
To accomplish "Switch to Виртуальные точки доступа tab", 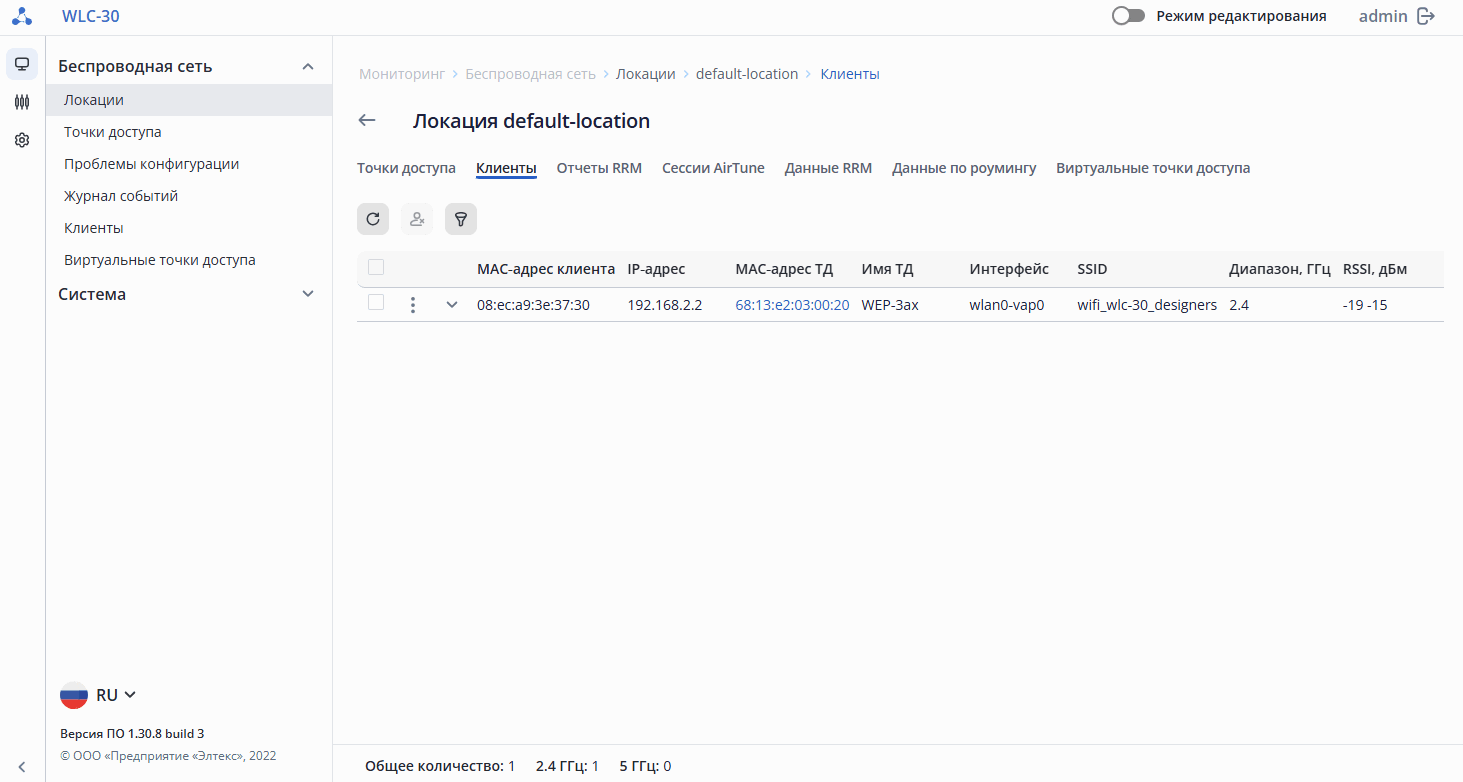I will (1153, 168).
